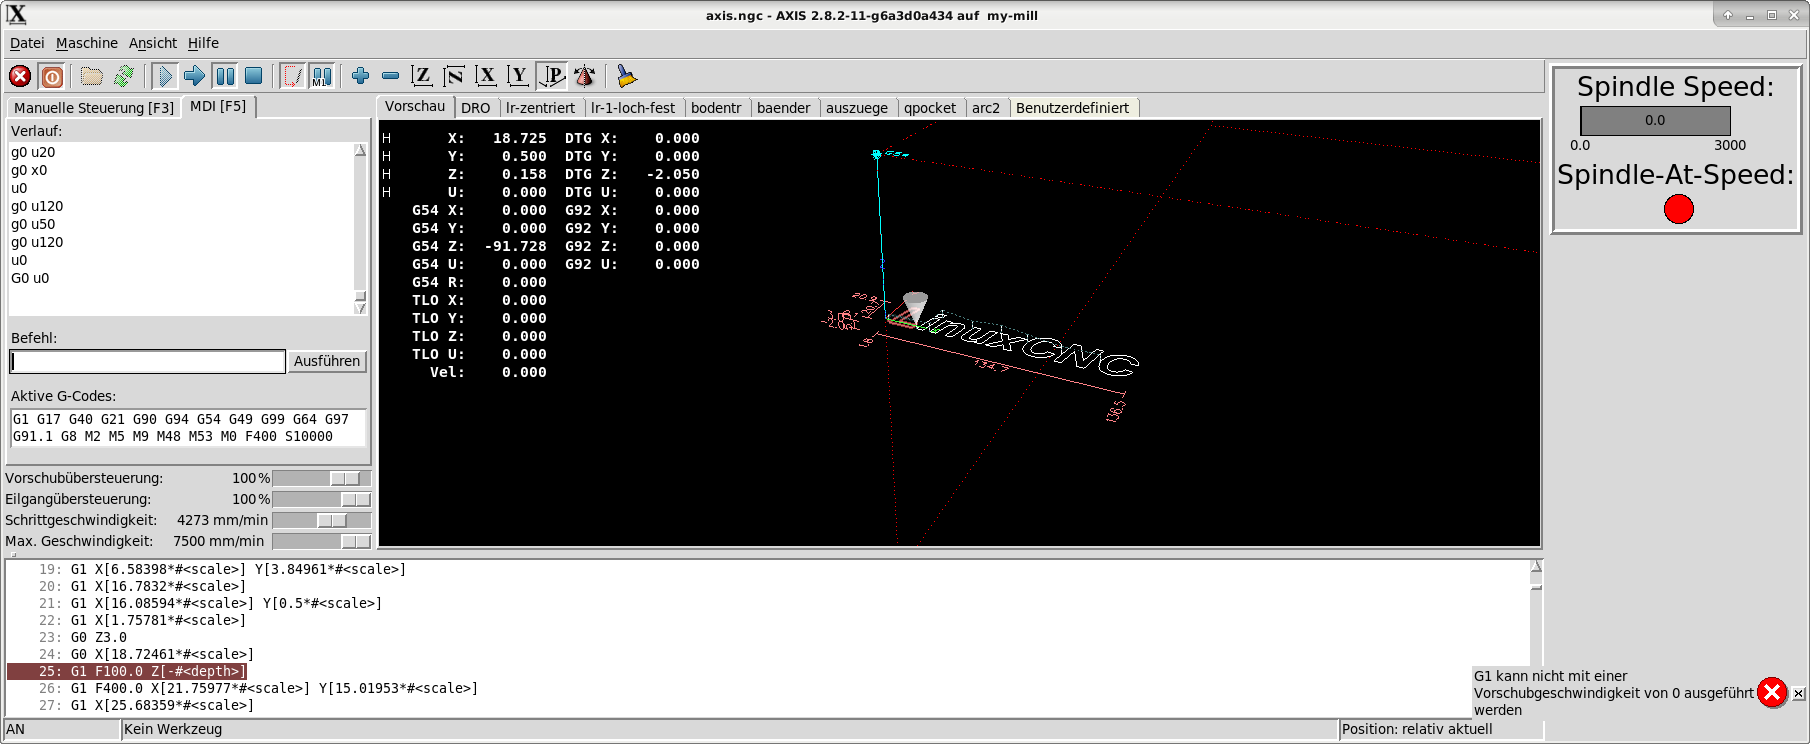This screenshot has height=744, width=1810.
Task: Toggle the emergency stop button
Action: tap(20, 76)
